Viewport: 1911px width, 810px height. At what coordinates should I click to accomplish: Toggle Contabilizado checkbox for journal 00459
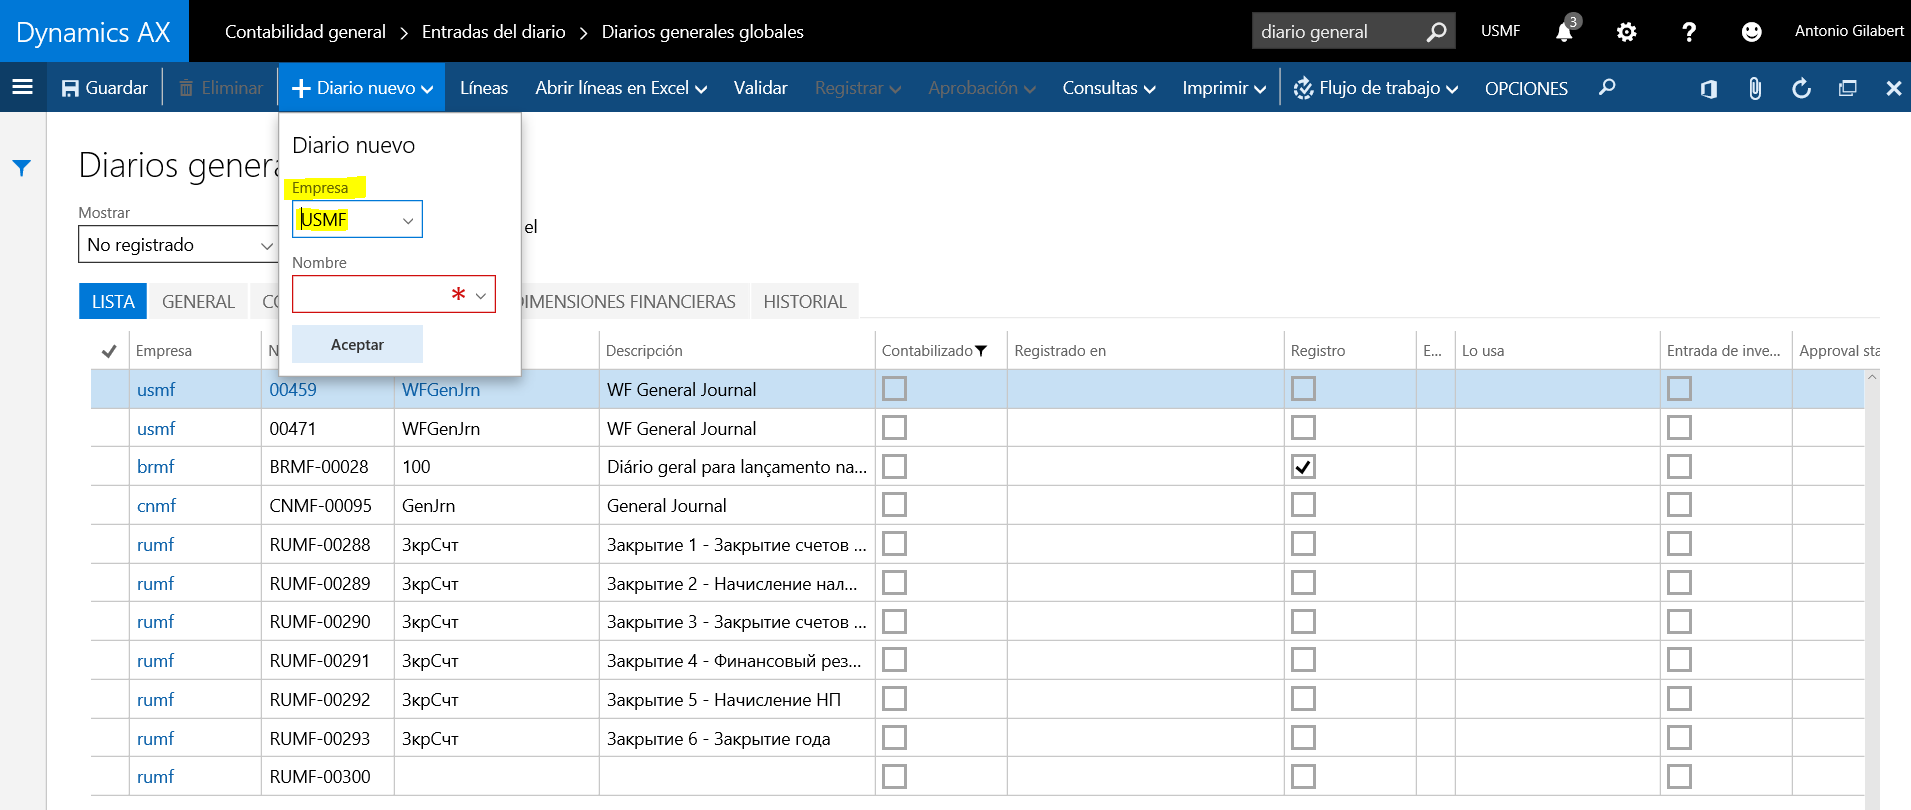(894, 388)
